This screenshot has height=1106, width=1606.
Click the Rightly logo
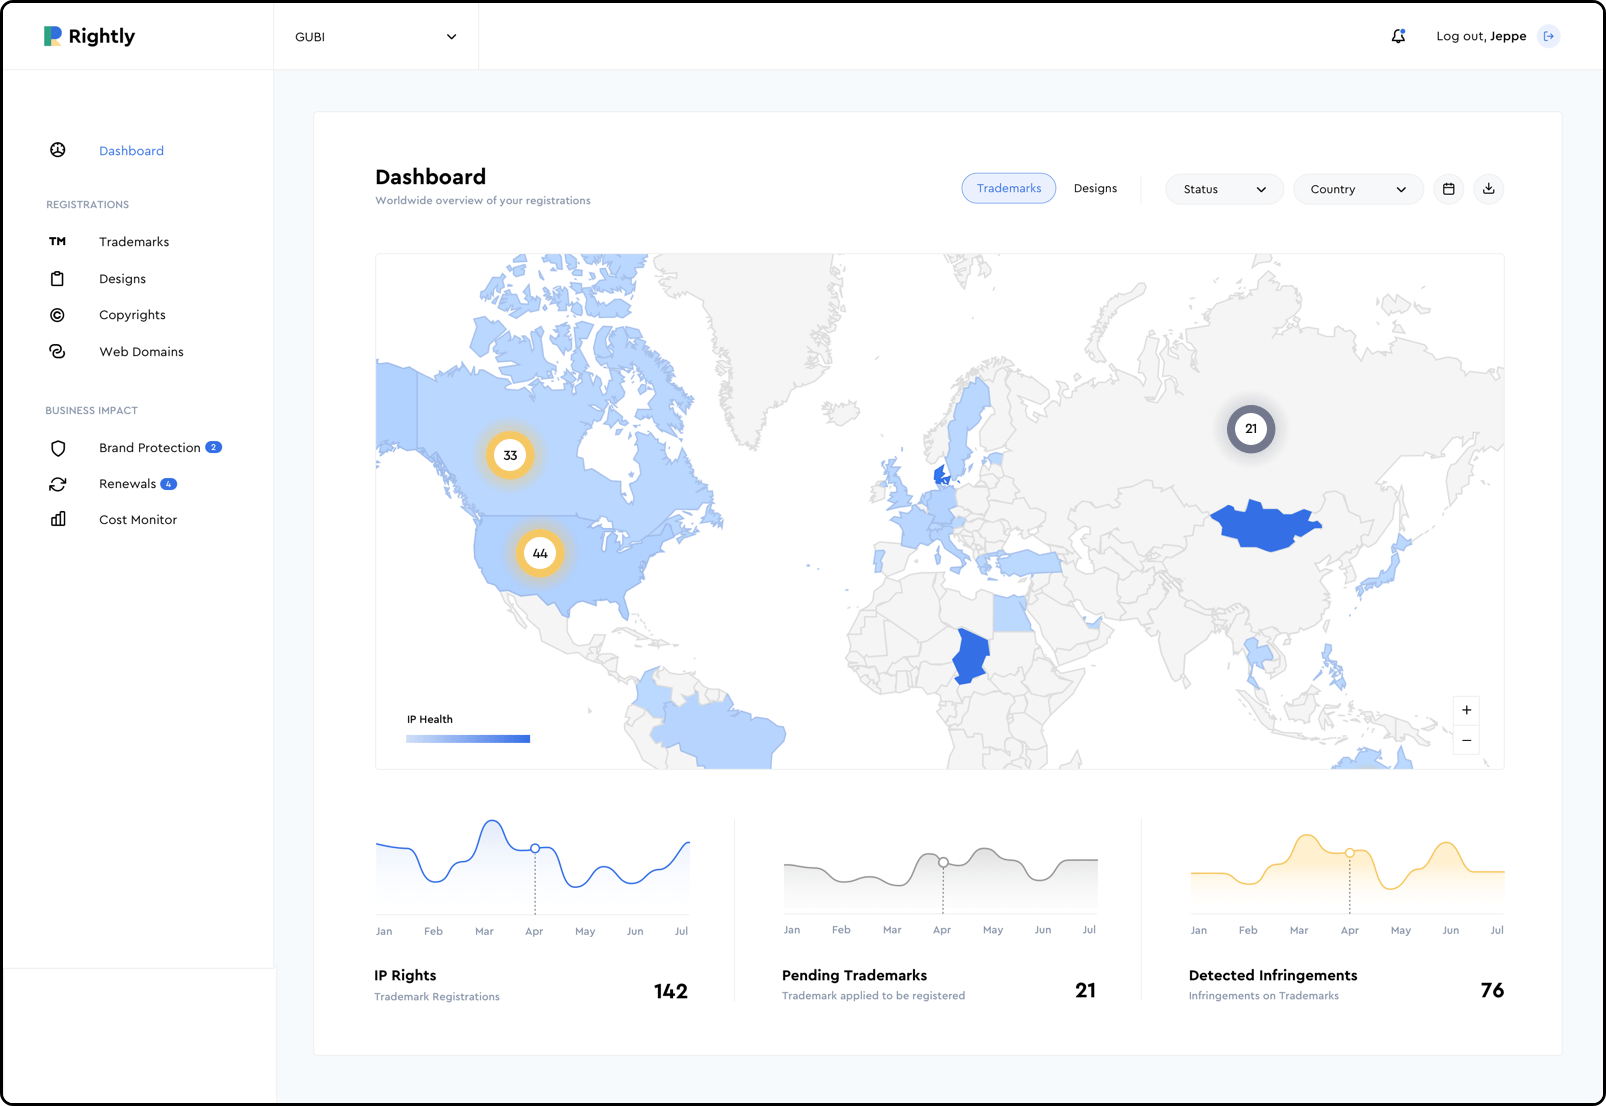coord(89,36)
